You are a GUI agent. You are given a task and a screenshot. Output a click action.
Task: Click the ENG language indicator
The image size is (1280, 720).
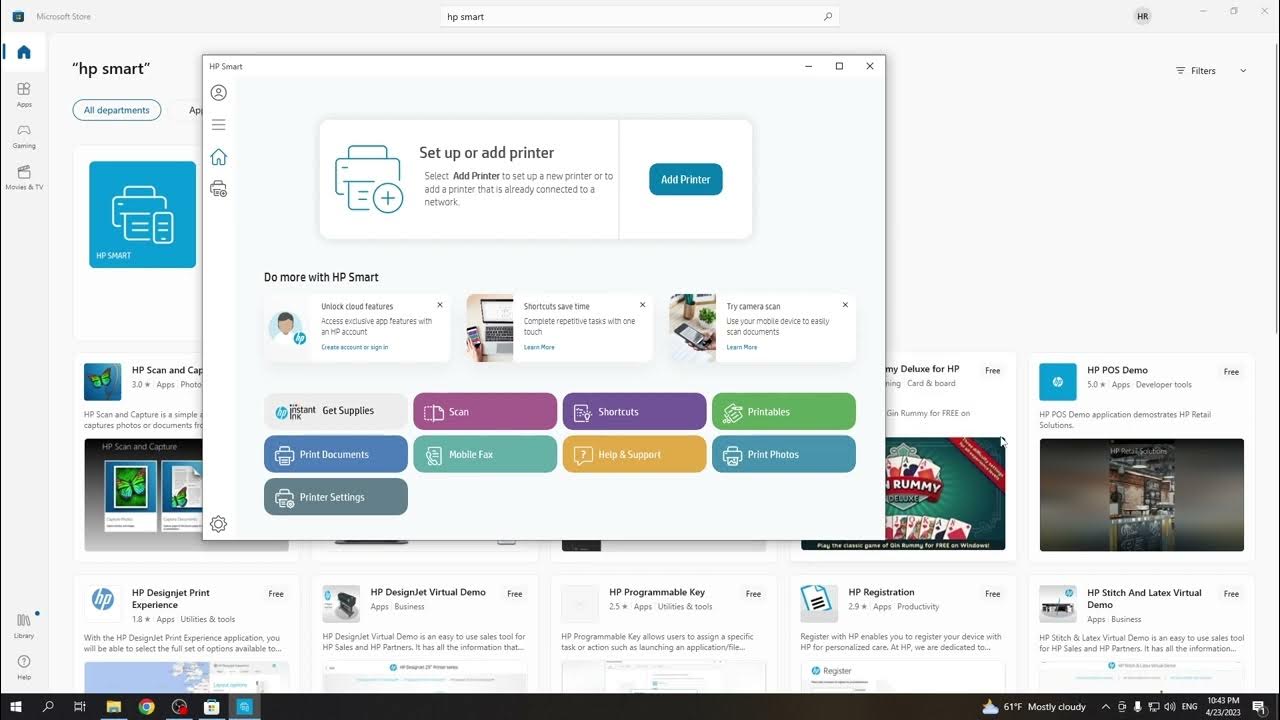pyautogui.click(x=1190, y=706)
